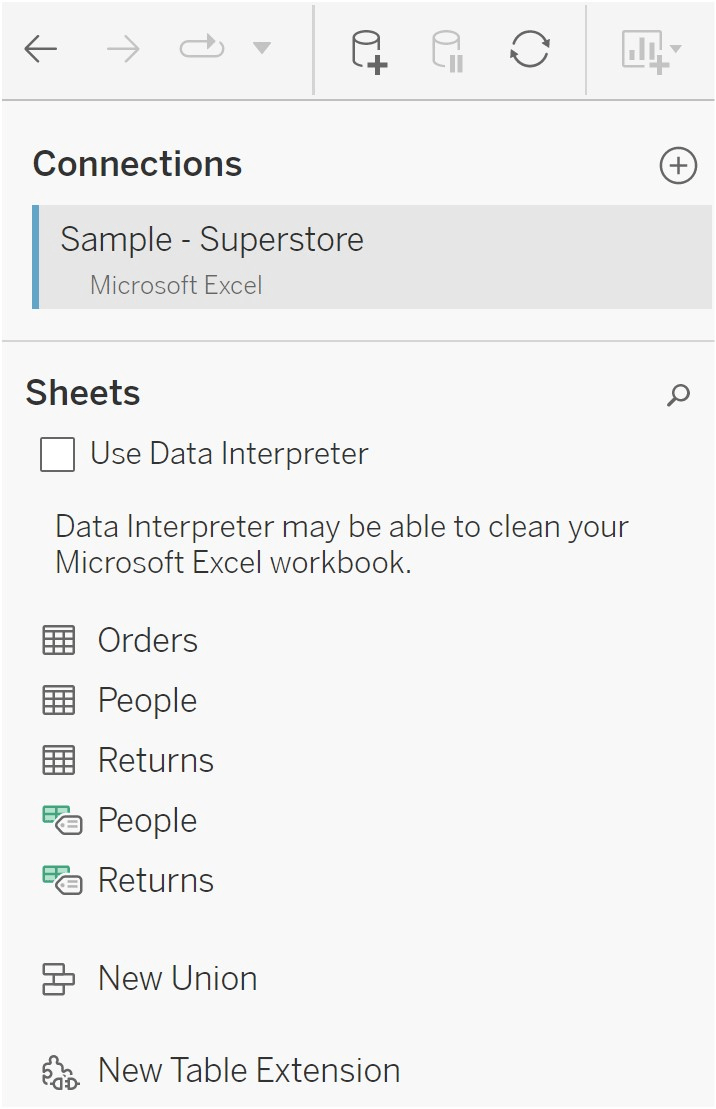Click the grayed-out Redo arrow icon
Screen dimensions: 716x1109
tap(200, 48)
